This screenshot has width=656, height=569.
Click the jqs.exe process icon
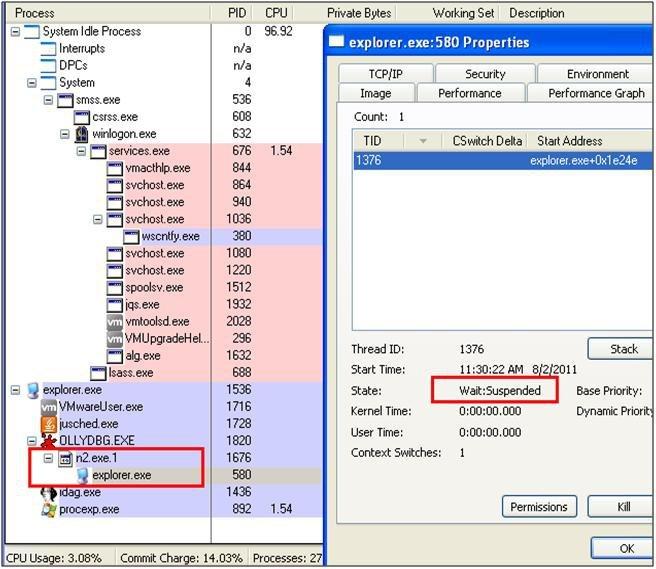pyautogui.click(x=115, y=305)
